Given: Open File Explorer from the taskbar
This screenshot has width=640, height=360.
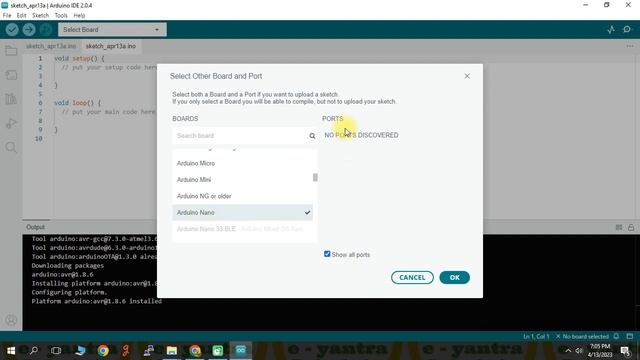Looking at the screenshot, I should point(172,351).
